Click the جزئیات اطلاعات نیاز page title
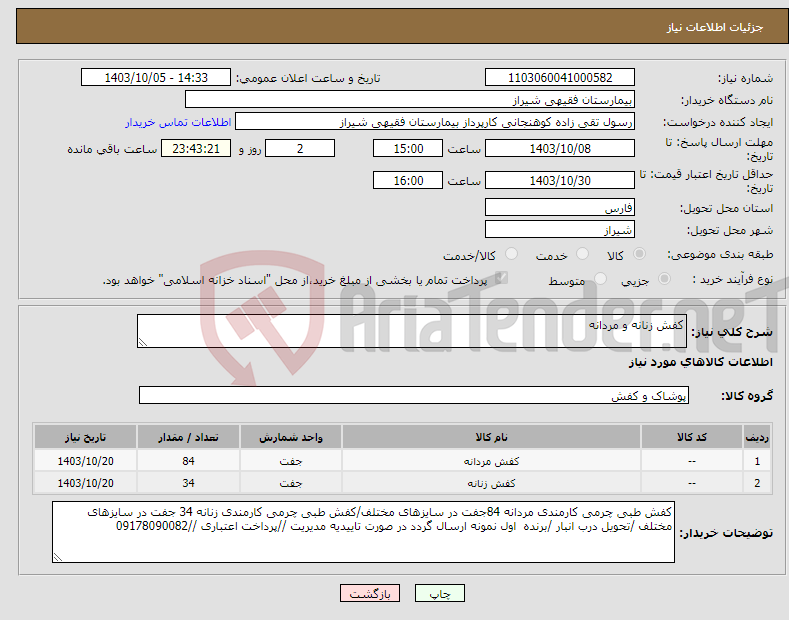Screen dimensions: 789x620 [x=715, y=27]
